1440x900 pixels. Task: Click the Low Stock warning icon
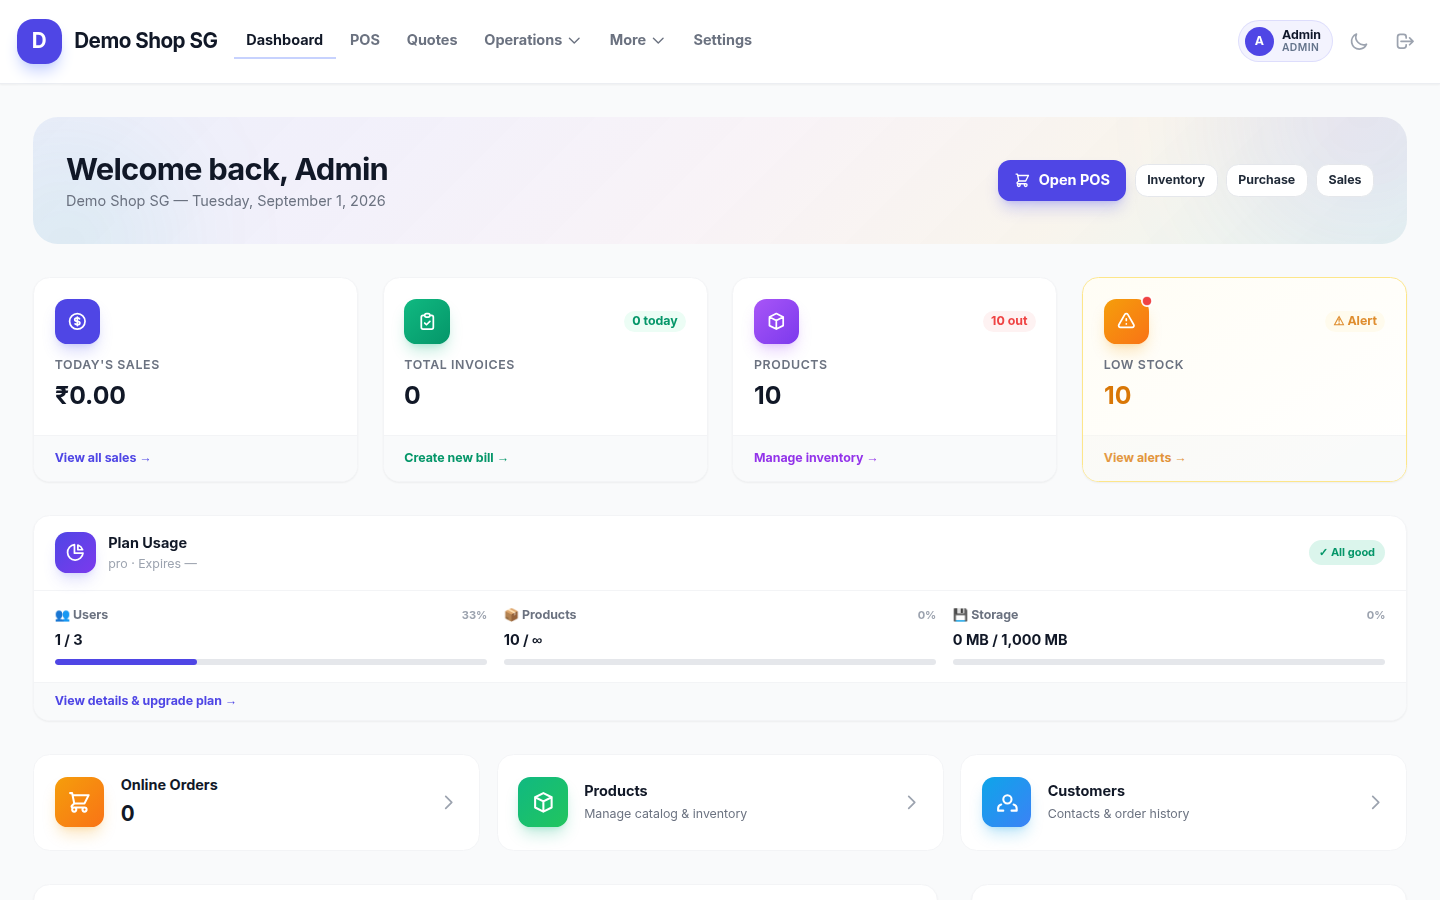point(1126,321)
